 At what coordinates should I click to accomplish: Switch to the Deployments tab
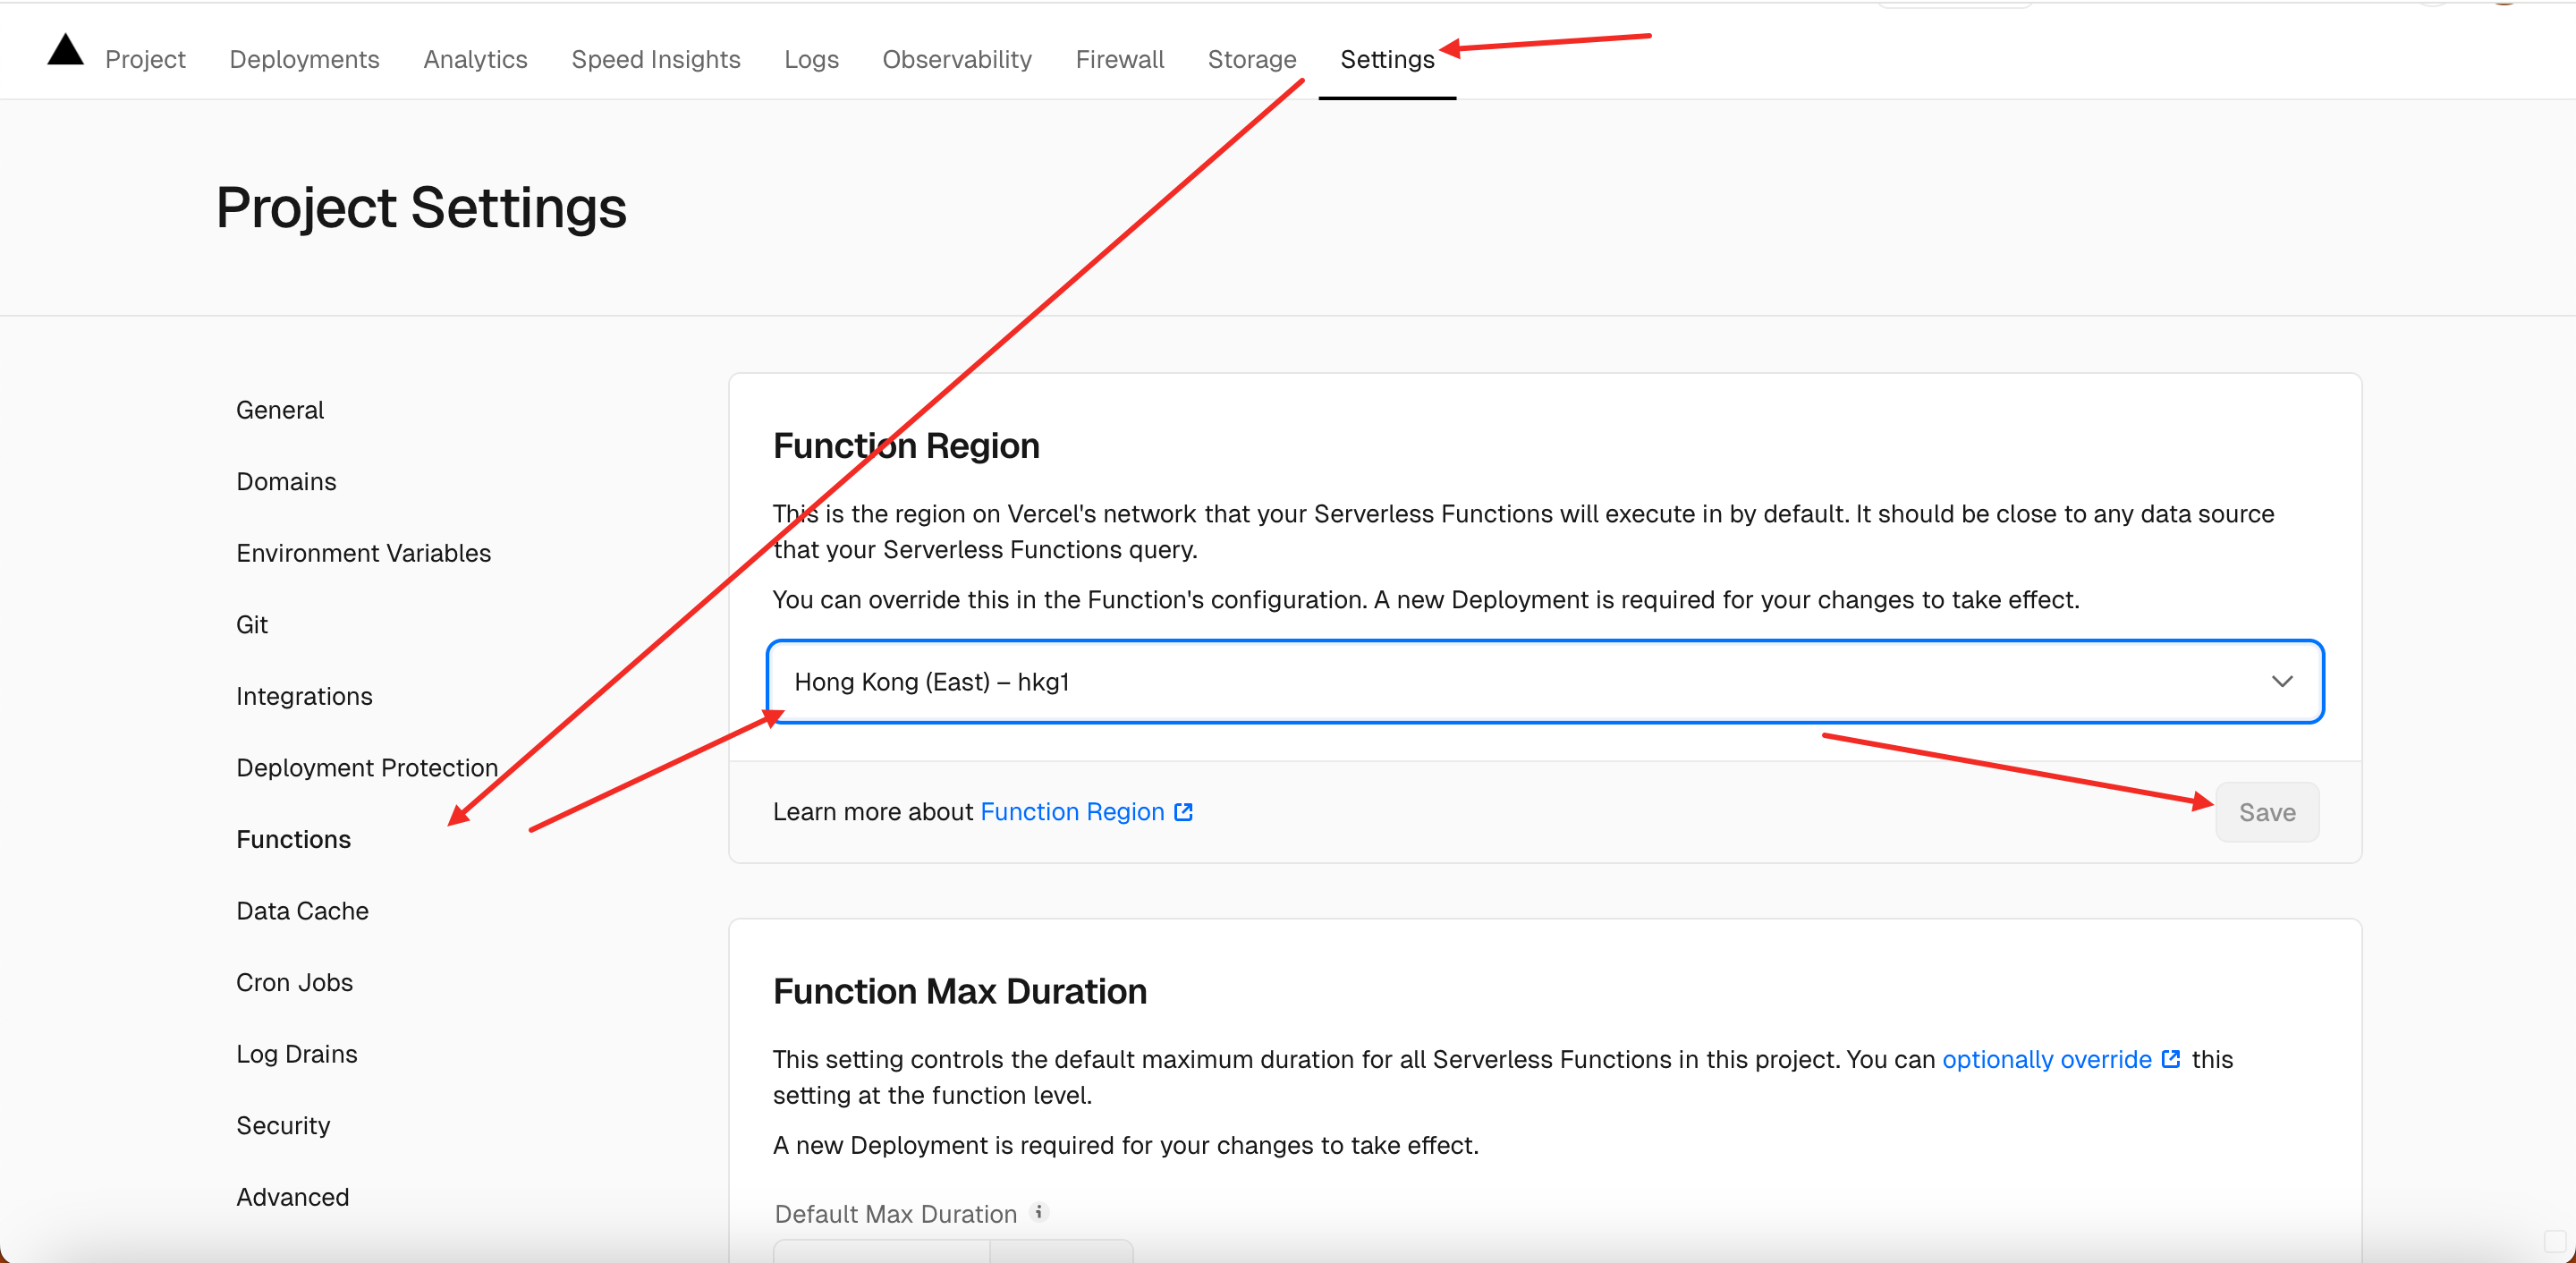[304, 59]
